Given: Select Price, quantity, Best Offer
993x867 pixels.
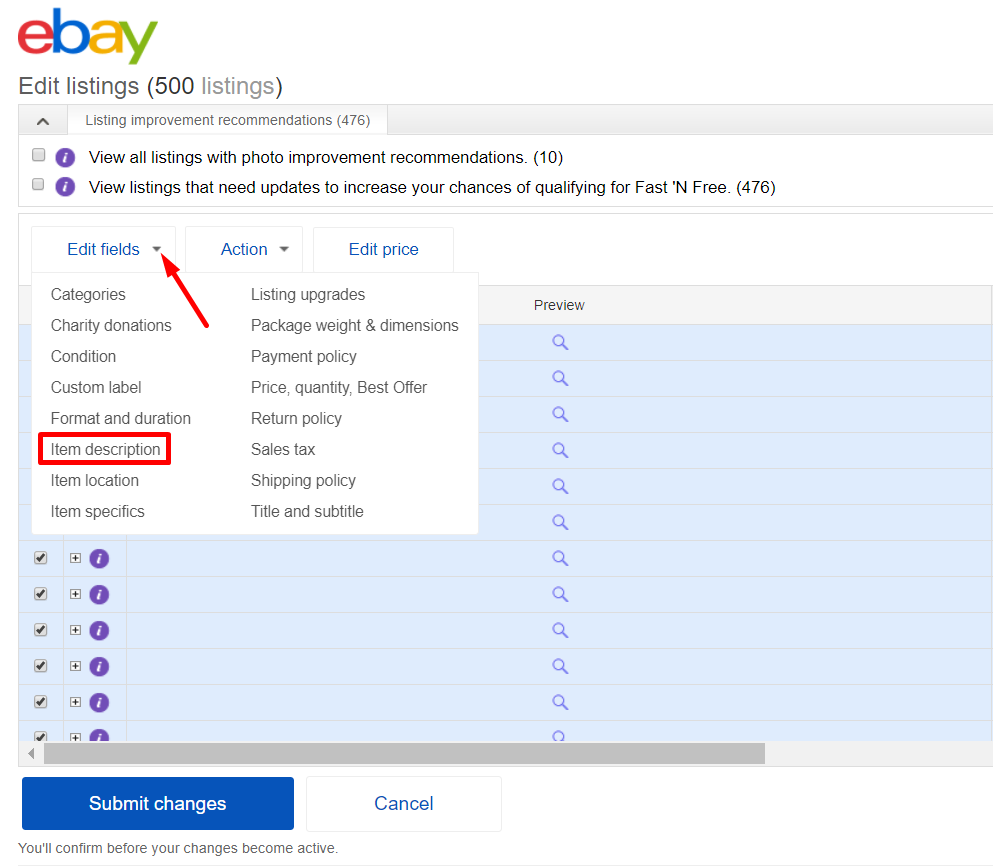Looking at the screenshot, I should tap(339, 388).
